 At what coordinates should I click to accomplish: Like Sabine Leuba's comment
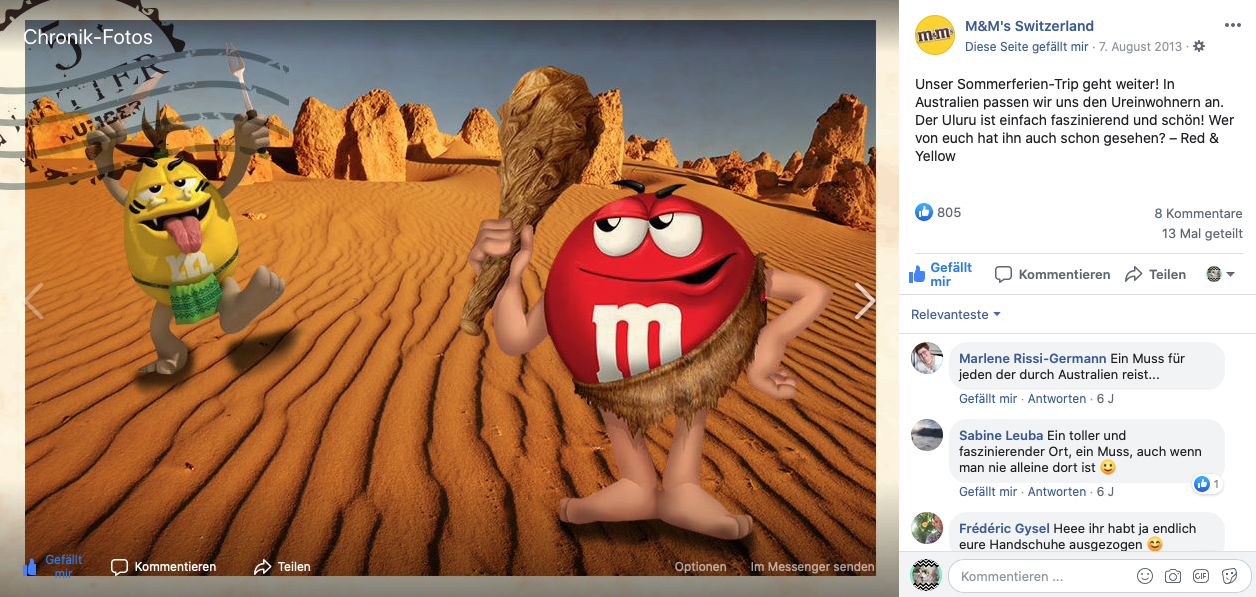point(988,492)
